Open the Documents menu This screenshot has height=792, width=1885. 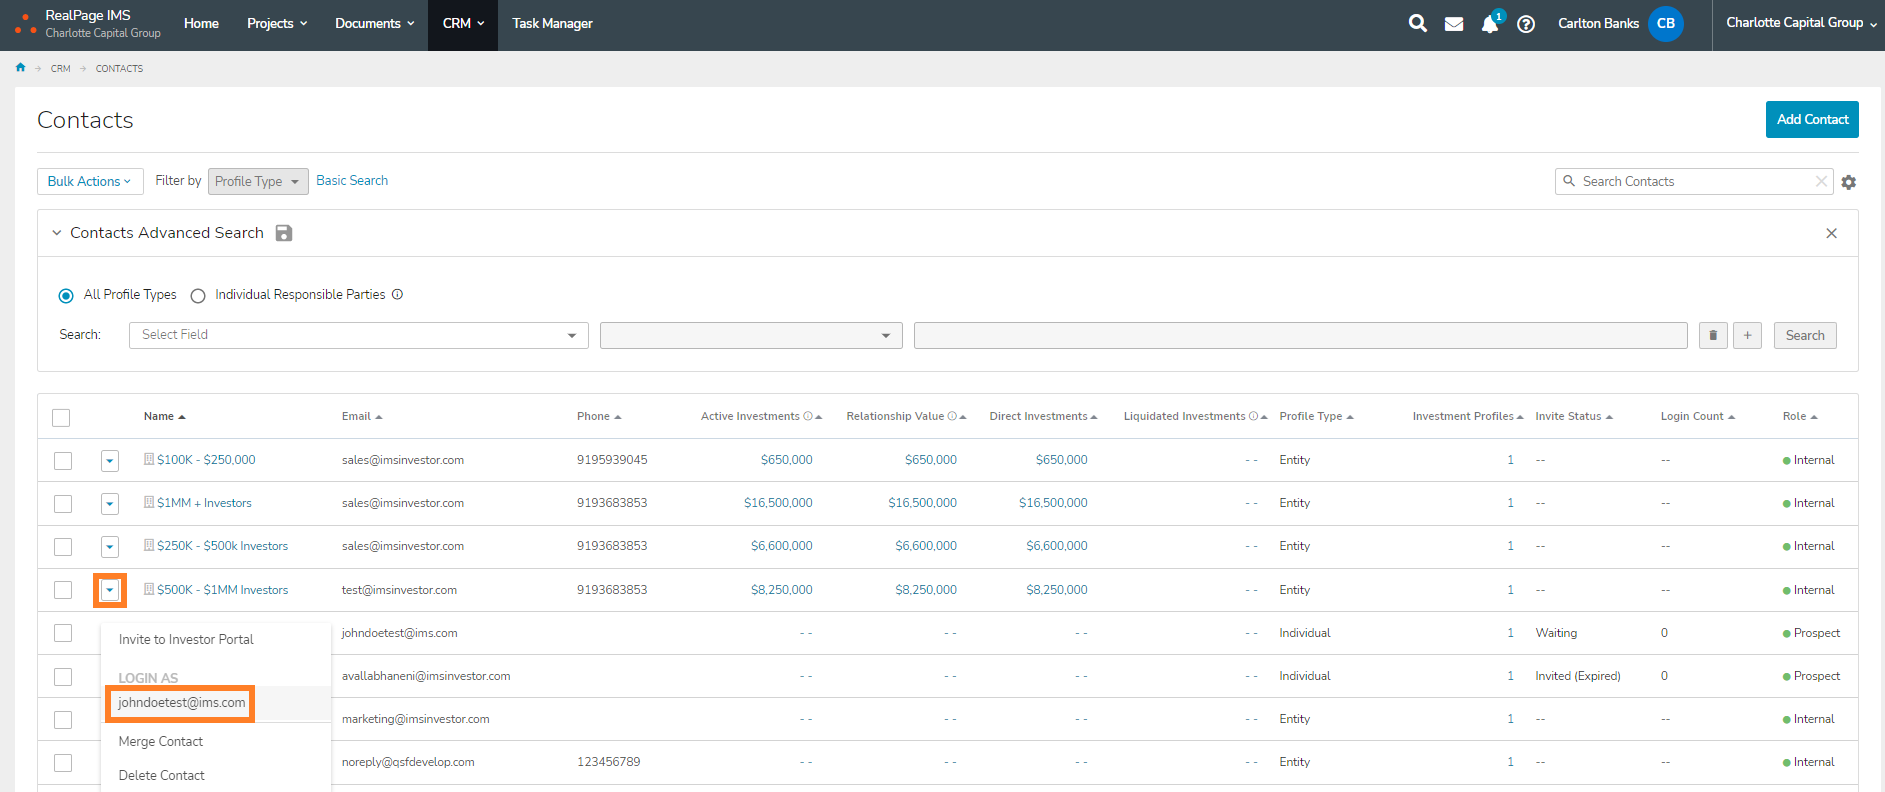click(374, 24)
